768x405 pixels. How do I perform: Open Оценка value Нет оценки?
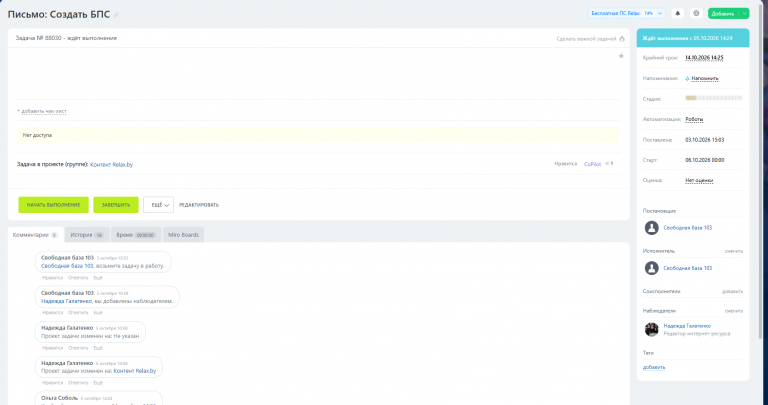pos(699,181)
